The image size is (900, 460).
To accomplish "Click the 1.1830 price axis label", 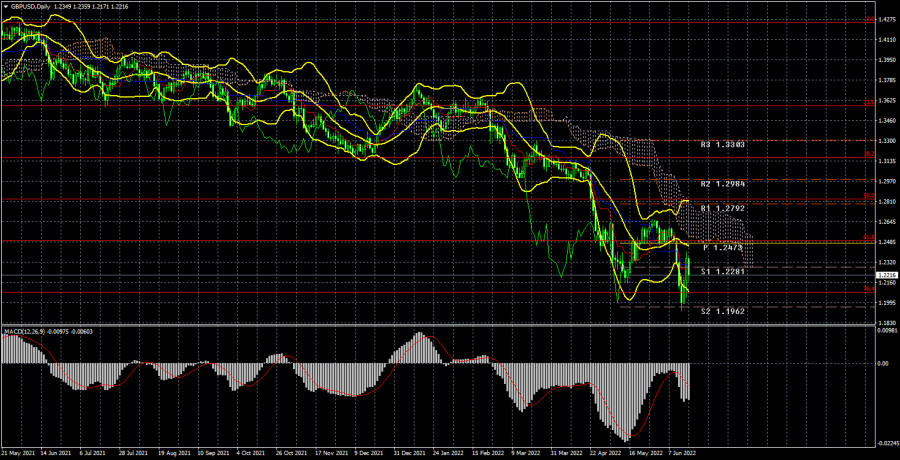I will tap(887, 323).
